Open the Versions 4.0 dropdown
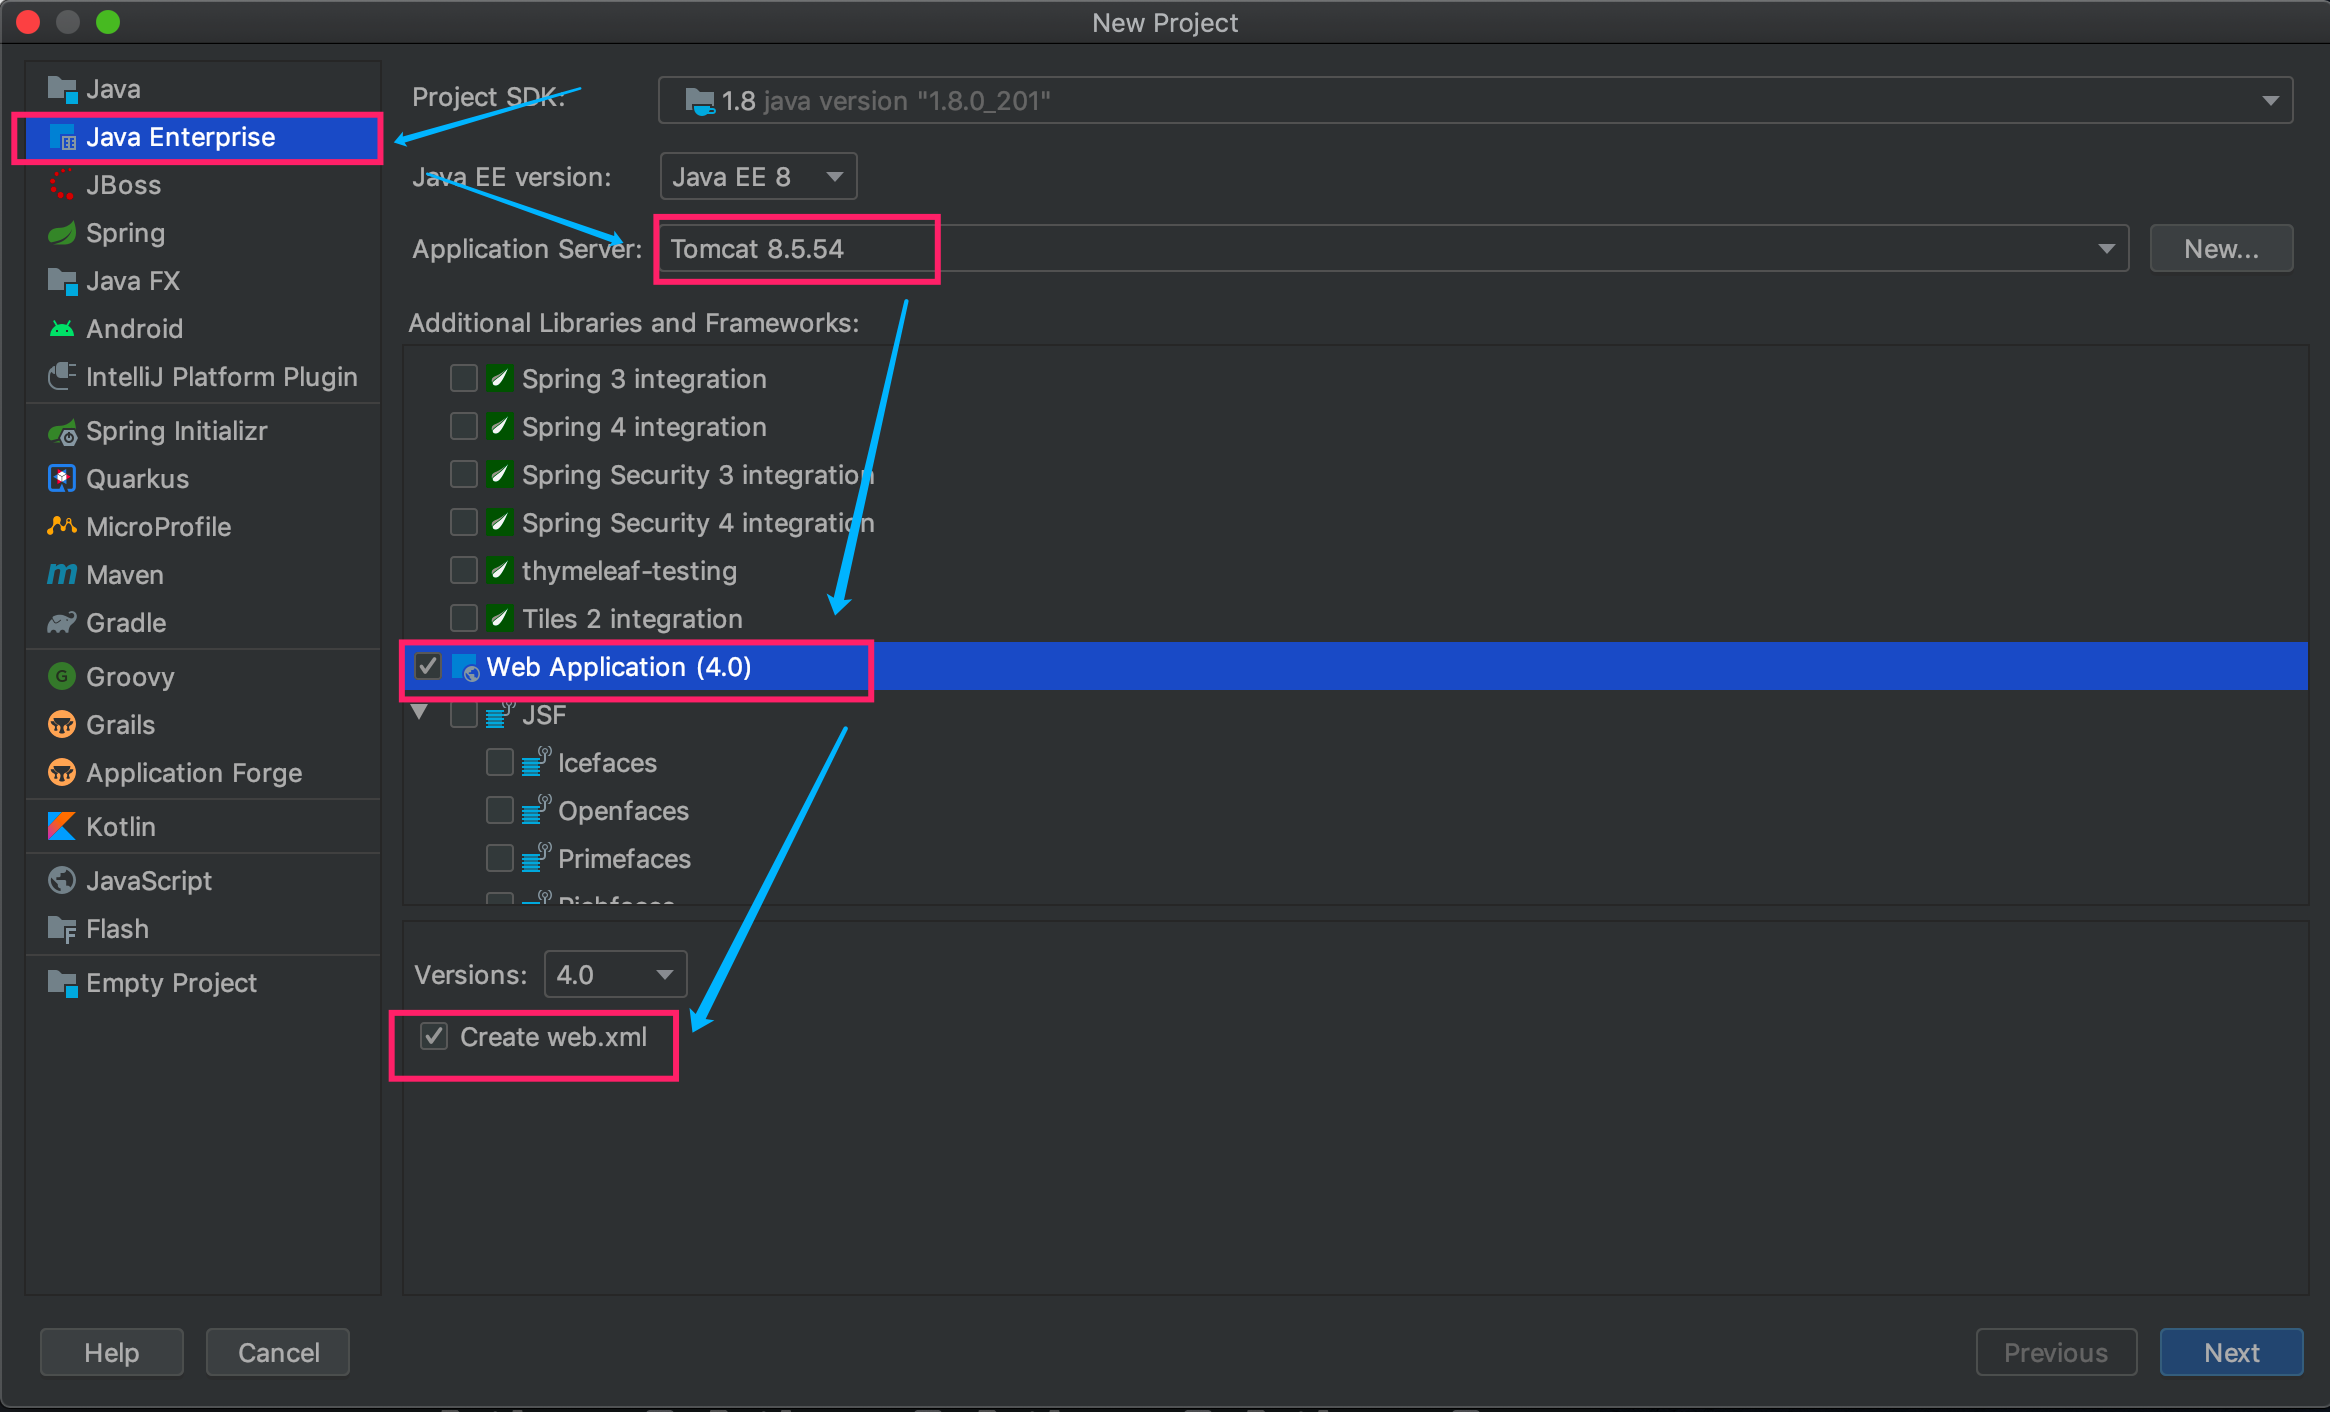Viewport: 2330px width, 1412px height. pyautogui.click(x=615, y=975)
